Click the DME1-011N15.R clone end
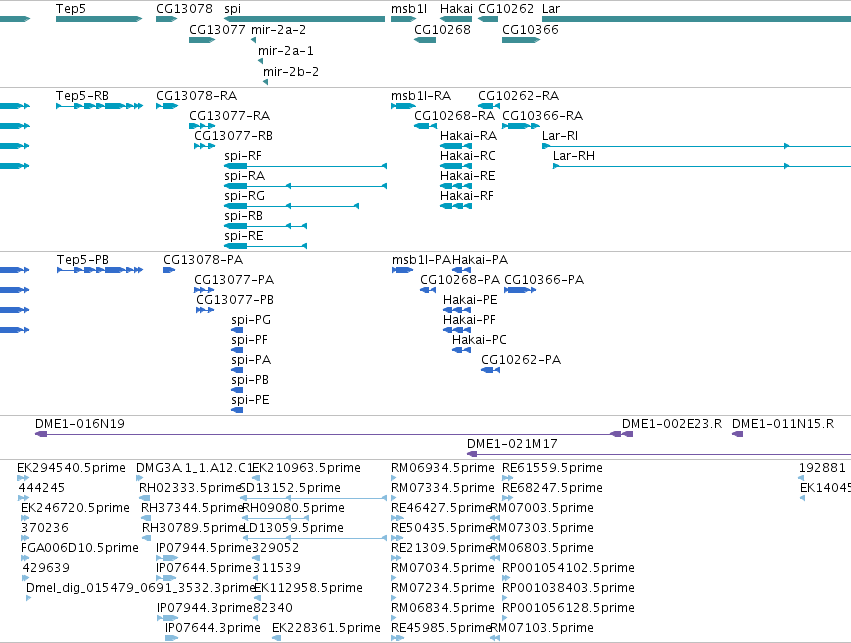This screenshot has height=643, width=851. pos(738,434)
